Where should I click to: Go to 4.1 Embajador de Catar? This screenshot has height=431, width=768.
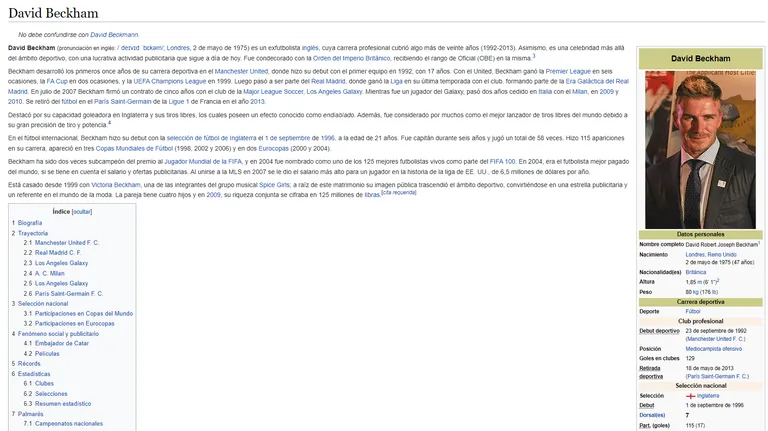click(62, 343)
